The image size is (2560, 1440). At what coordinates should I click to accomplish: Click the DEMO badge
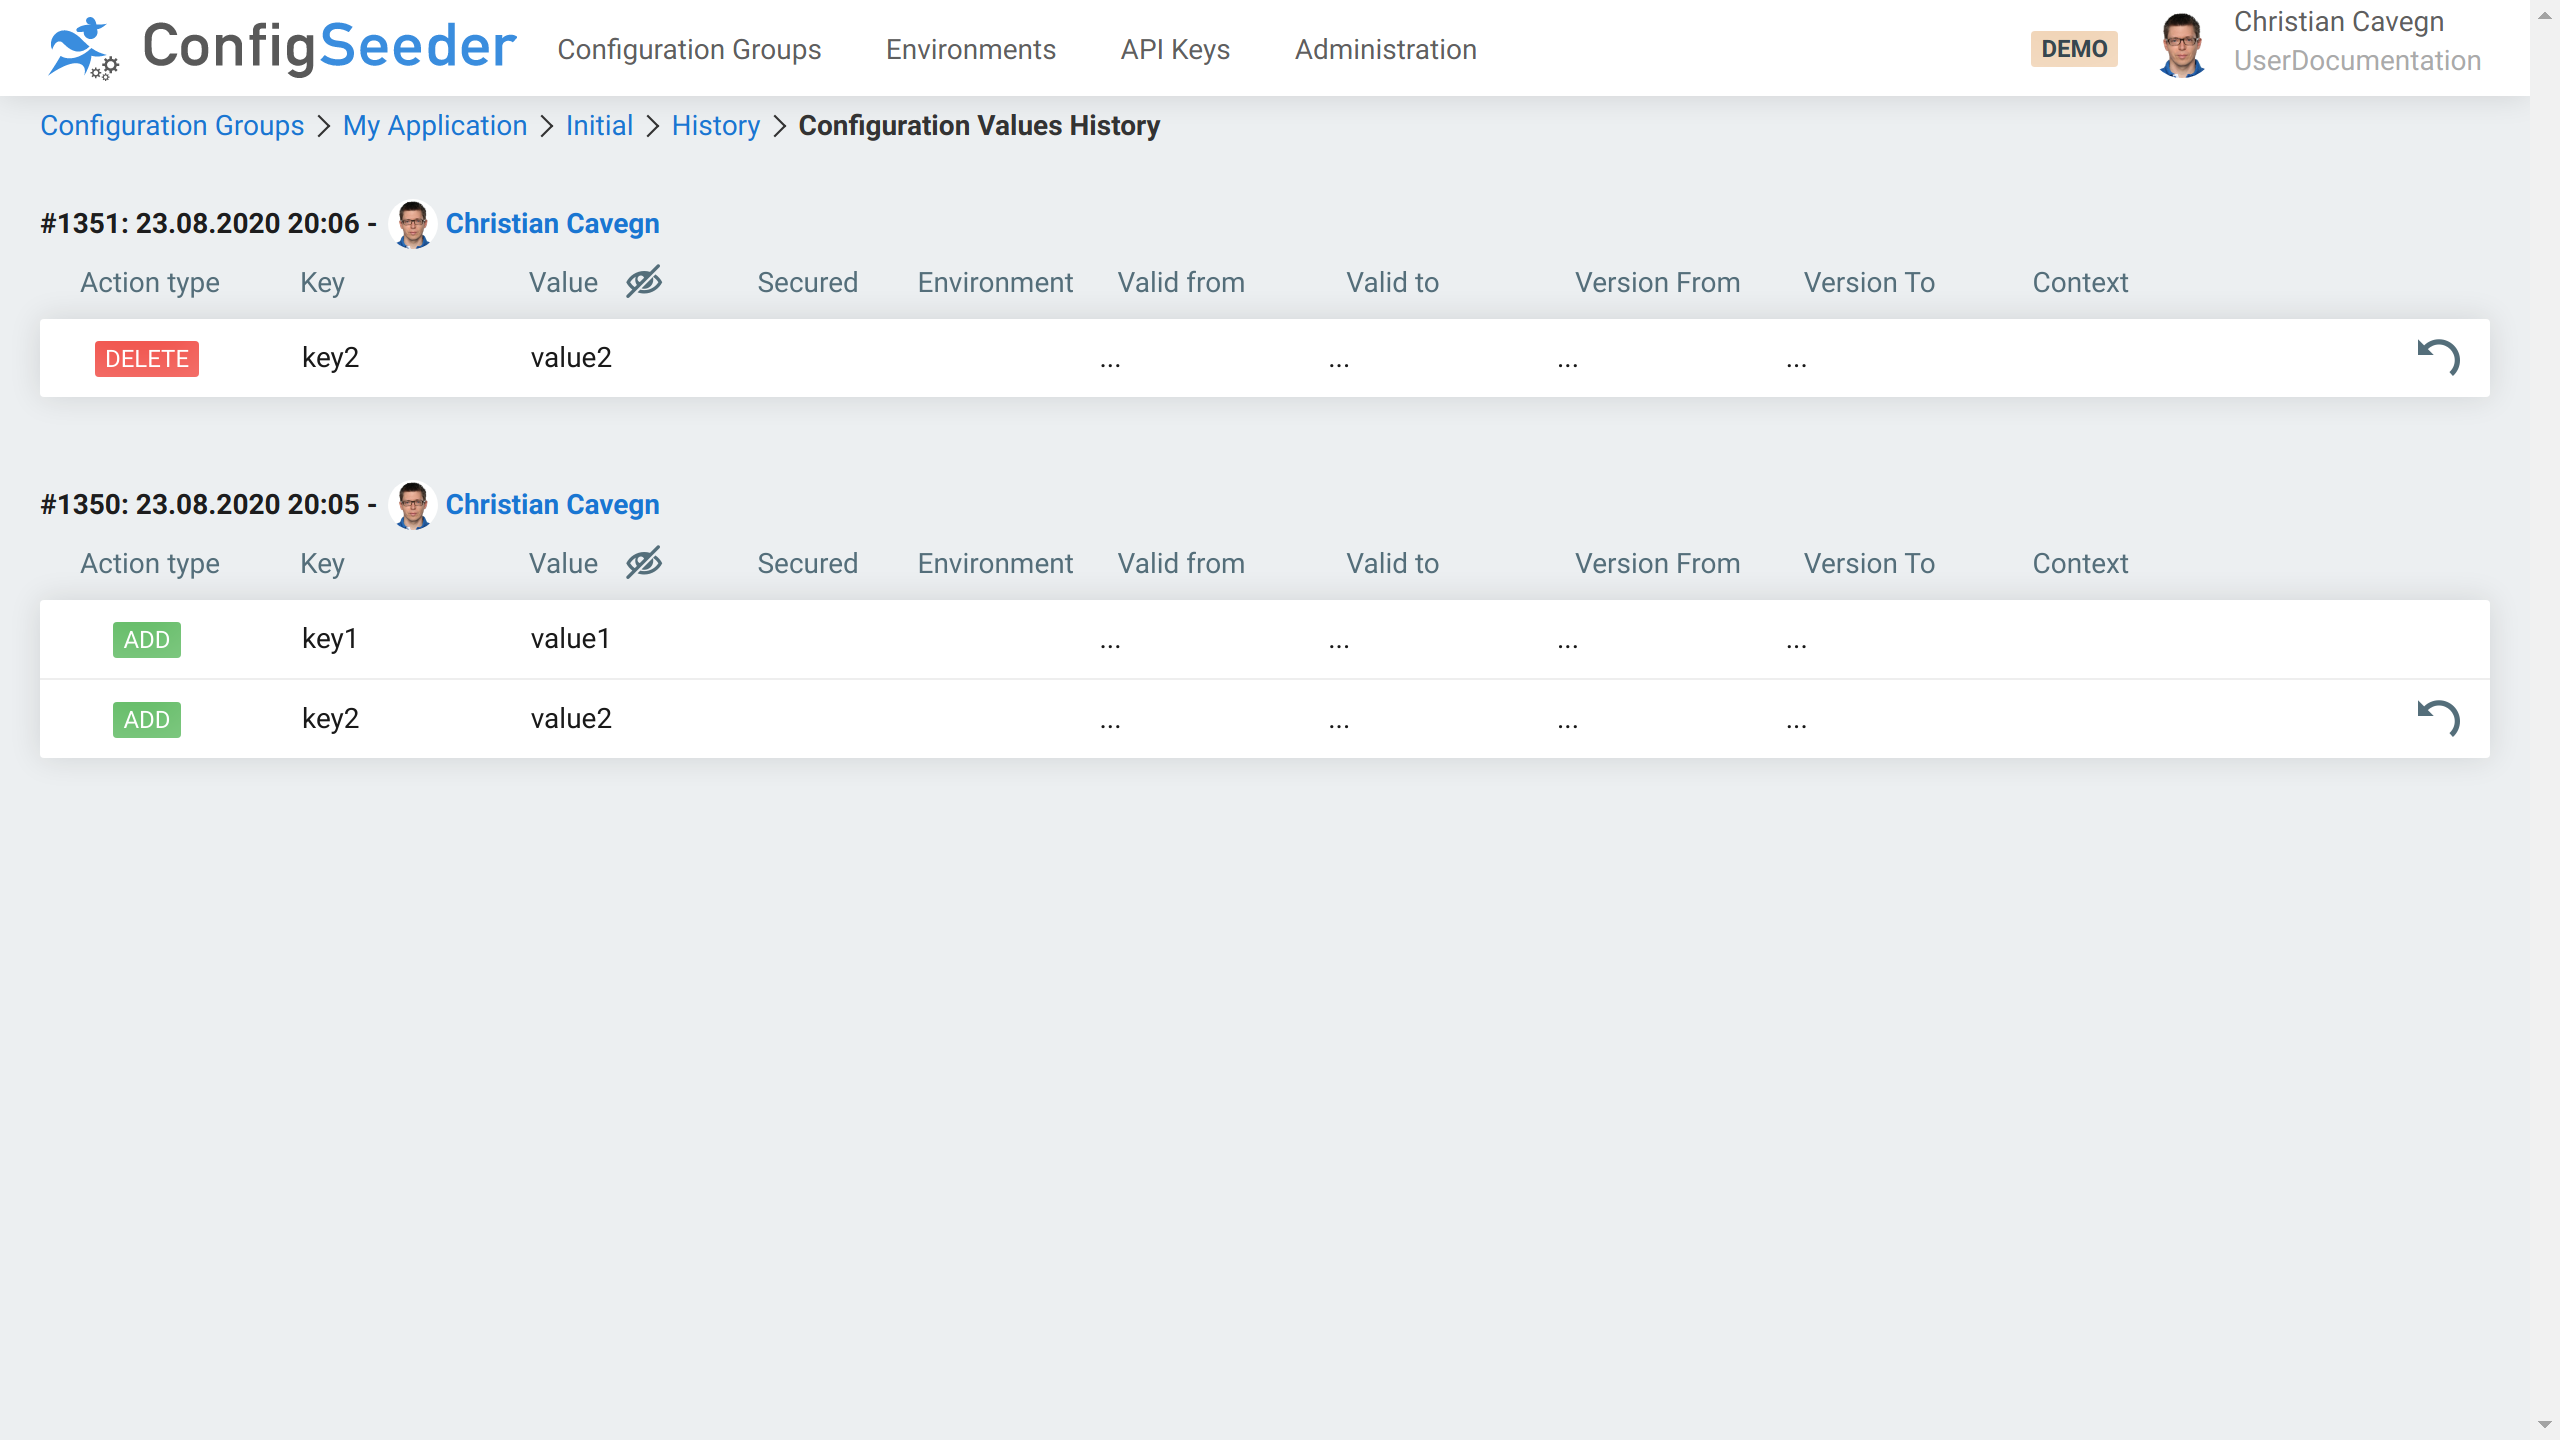coord(2073,49)
